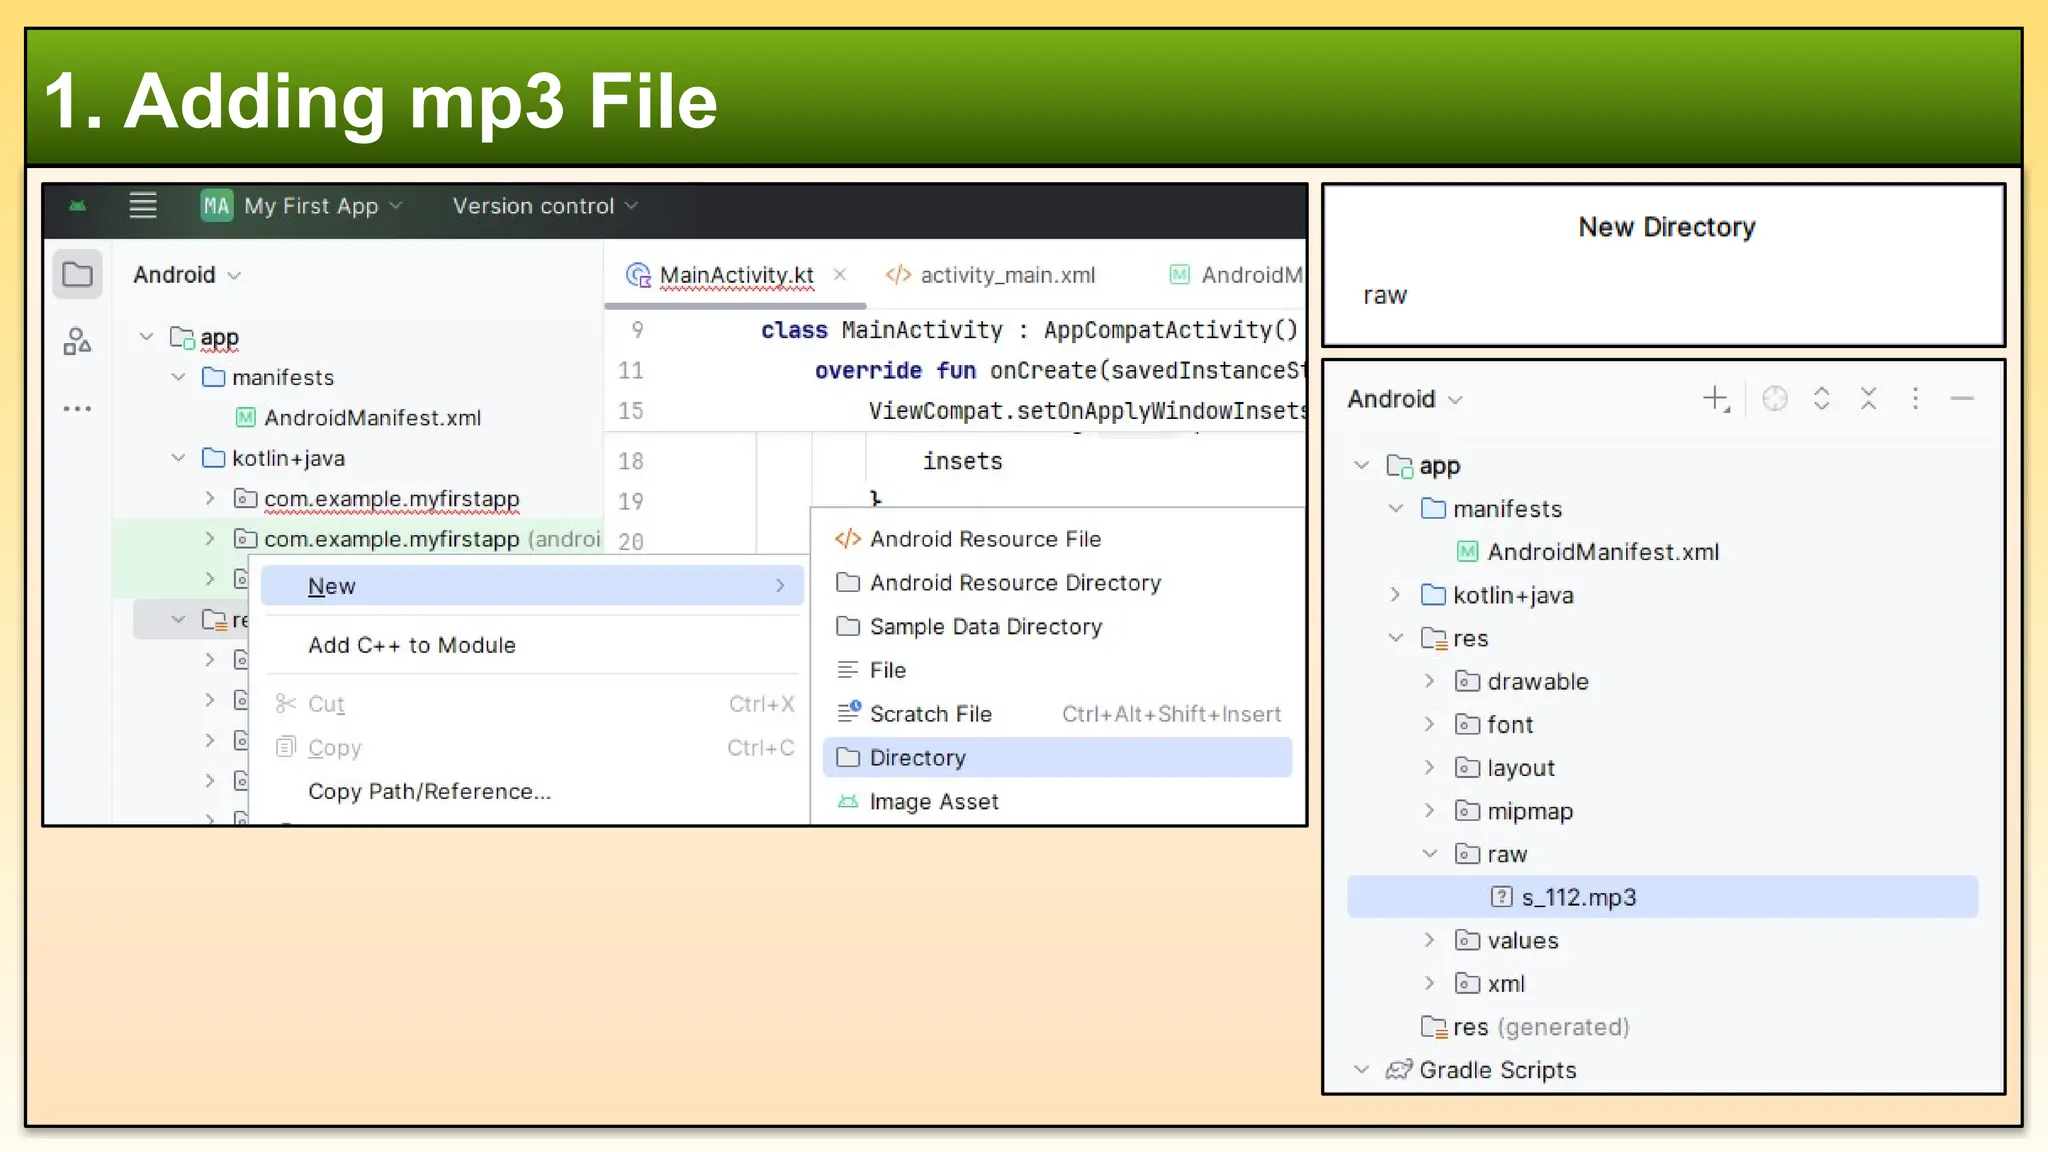The image size is (2048, 1152).
Task: Expand the layout folder
Action: [1429, 768]
